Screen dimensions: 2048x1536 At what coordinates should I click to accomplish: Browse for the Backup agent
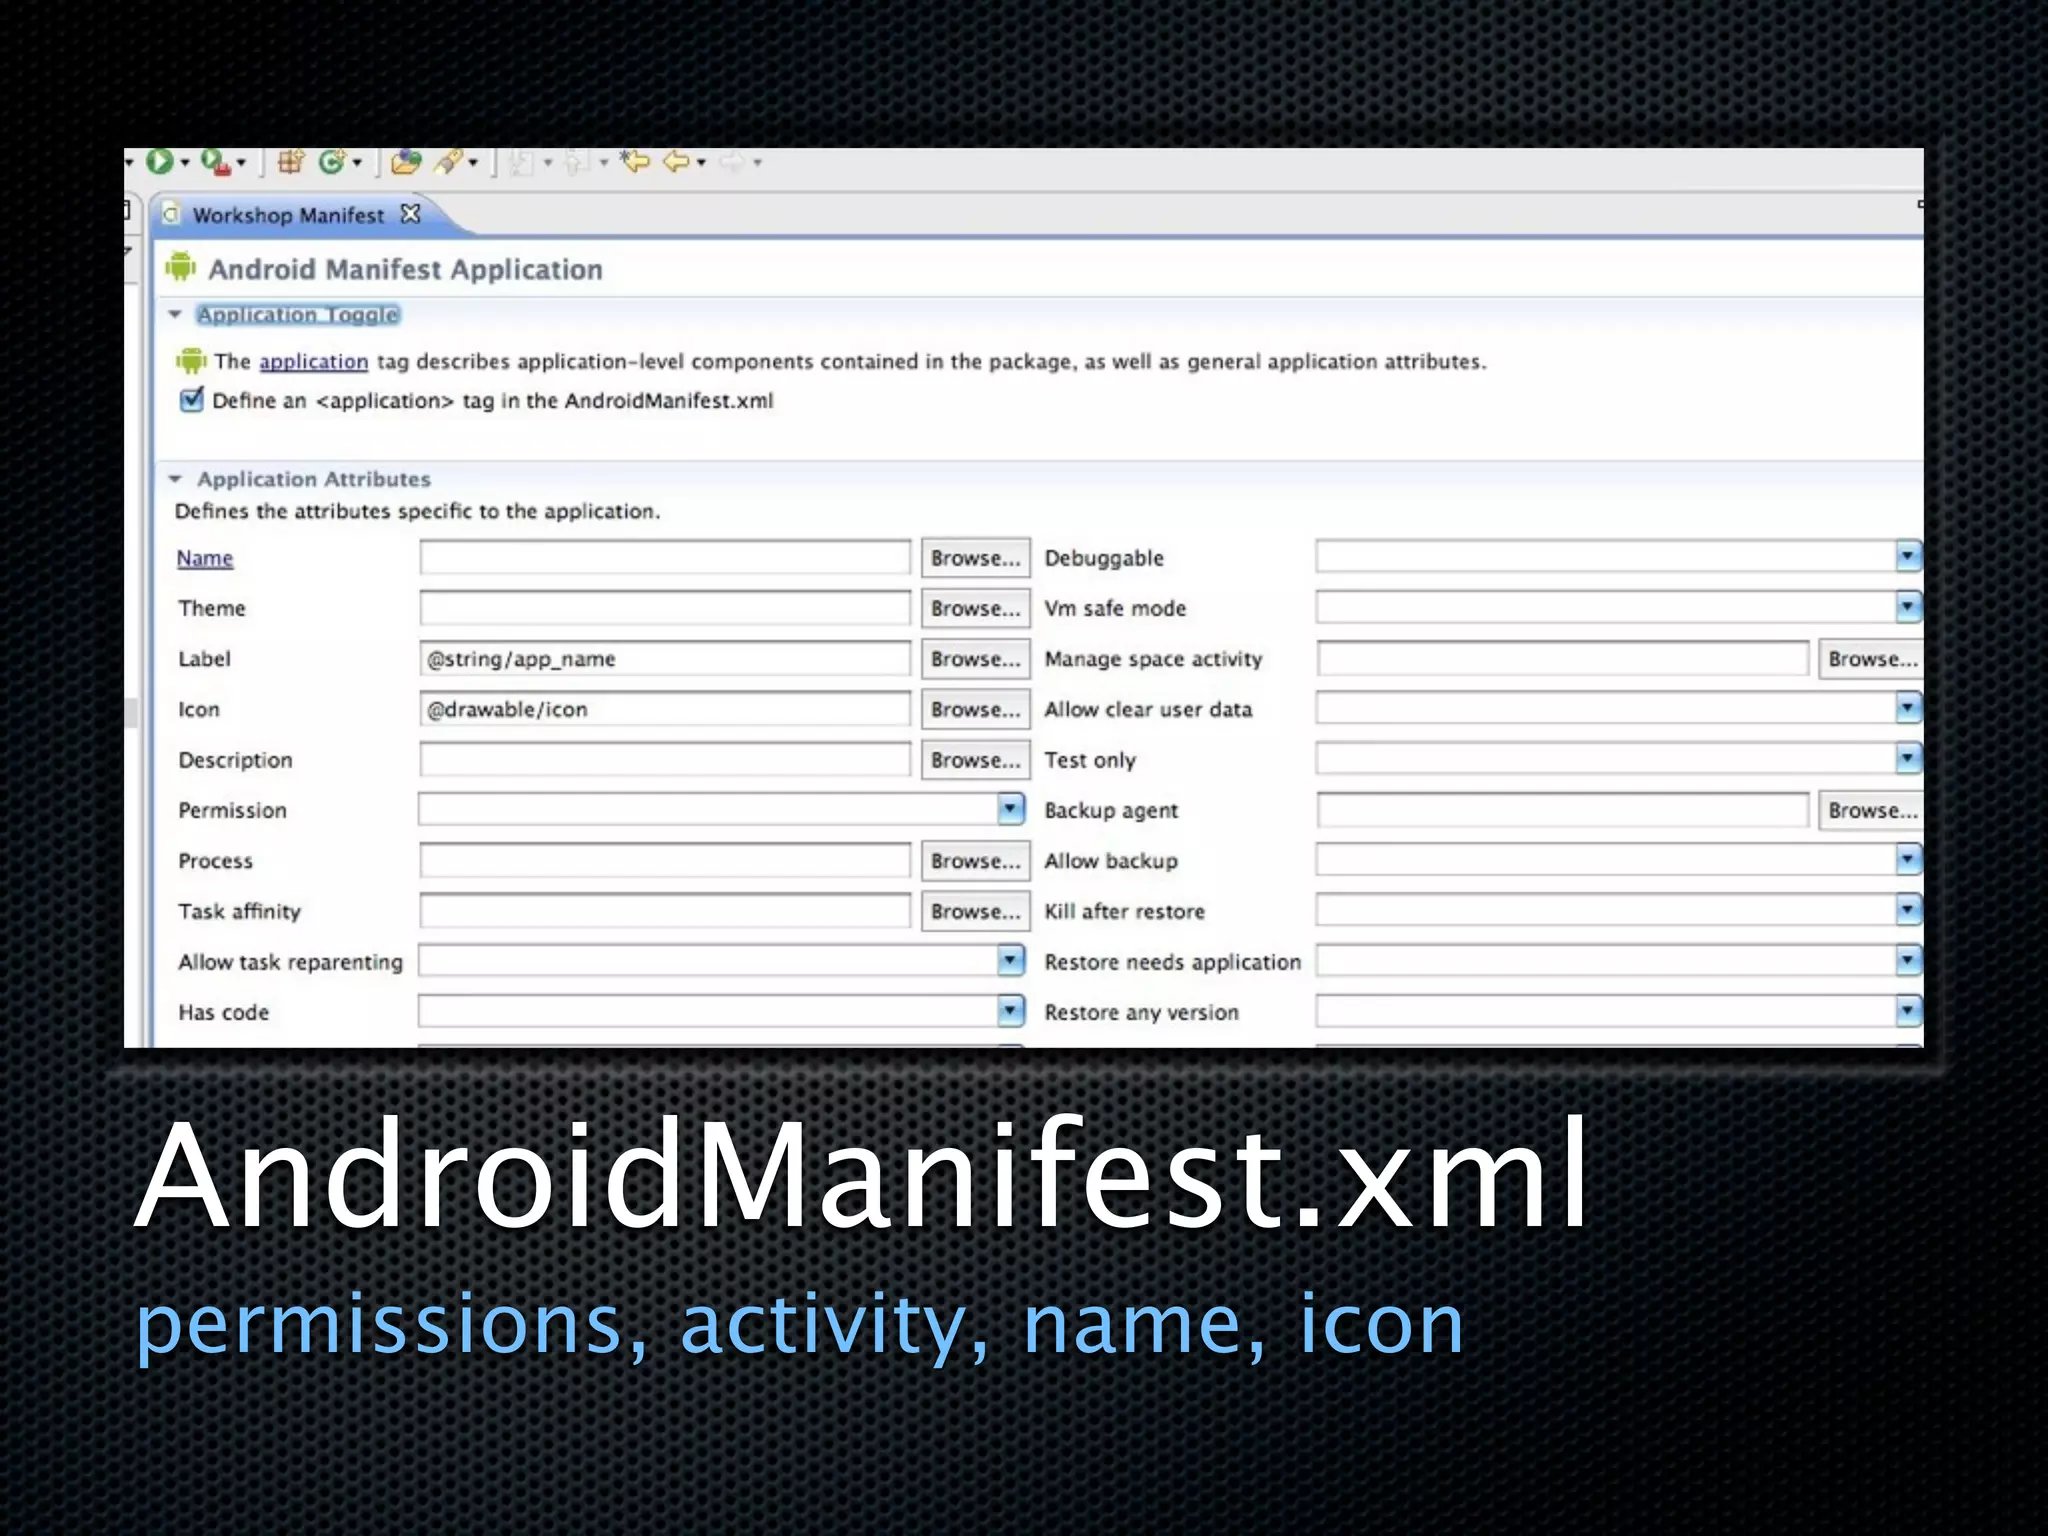(x=1871, y=810)
